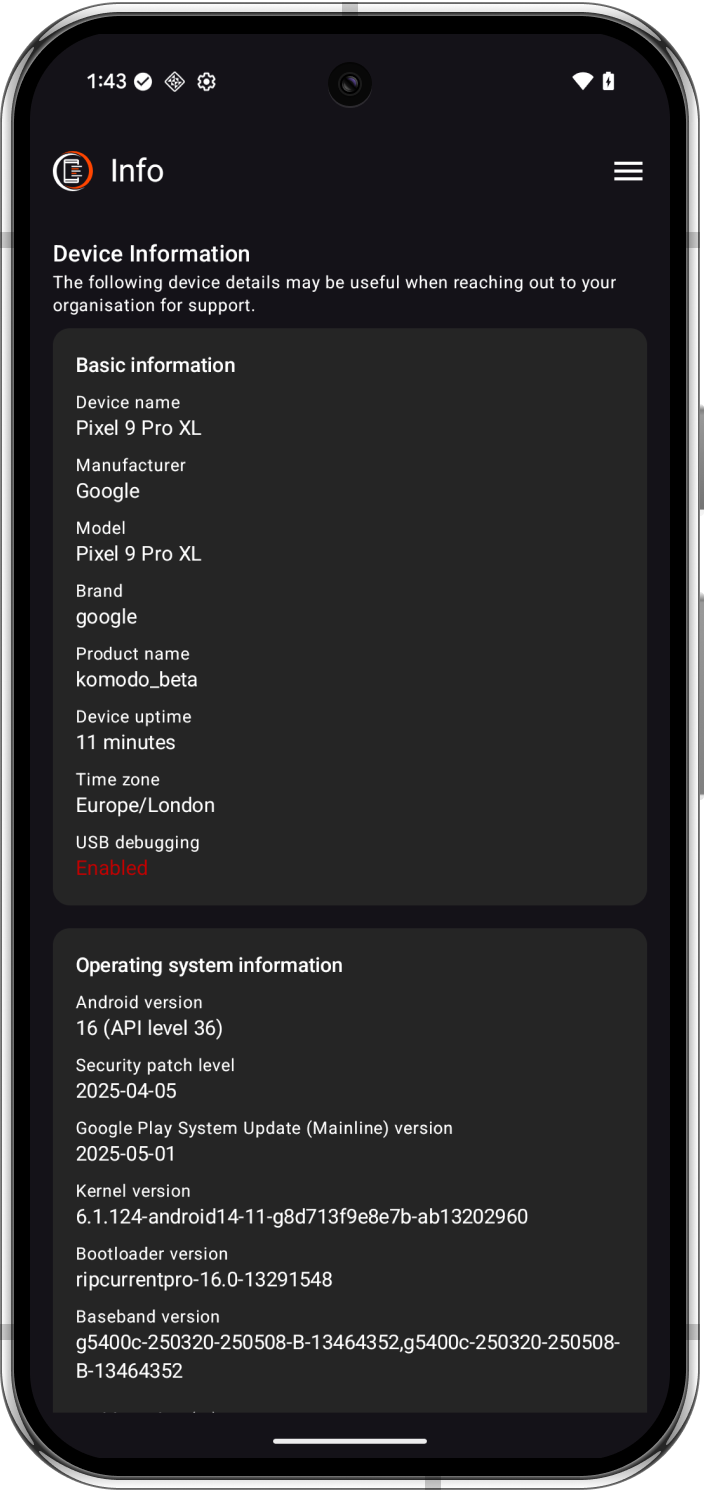Tap the 1:43 clock

107,82
